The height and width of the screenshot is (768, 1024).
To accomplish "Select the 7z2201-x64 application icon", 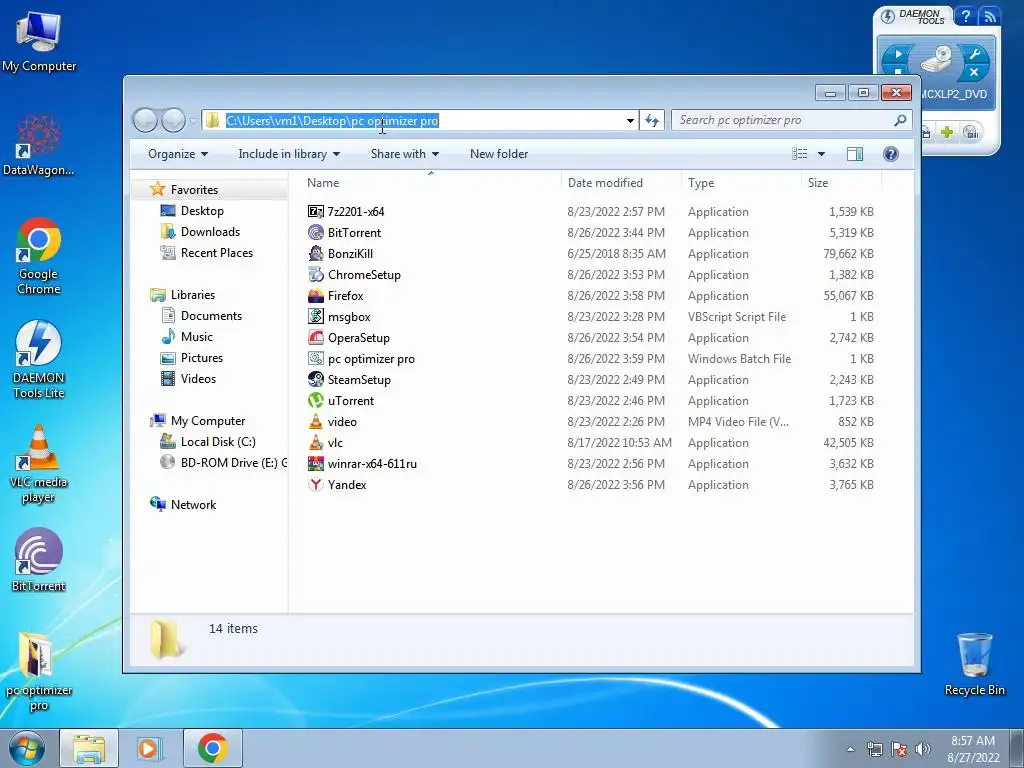I will [315, 212].
